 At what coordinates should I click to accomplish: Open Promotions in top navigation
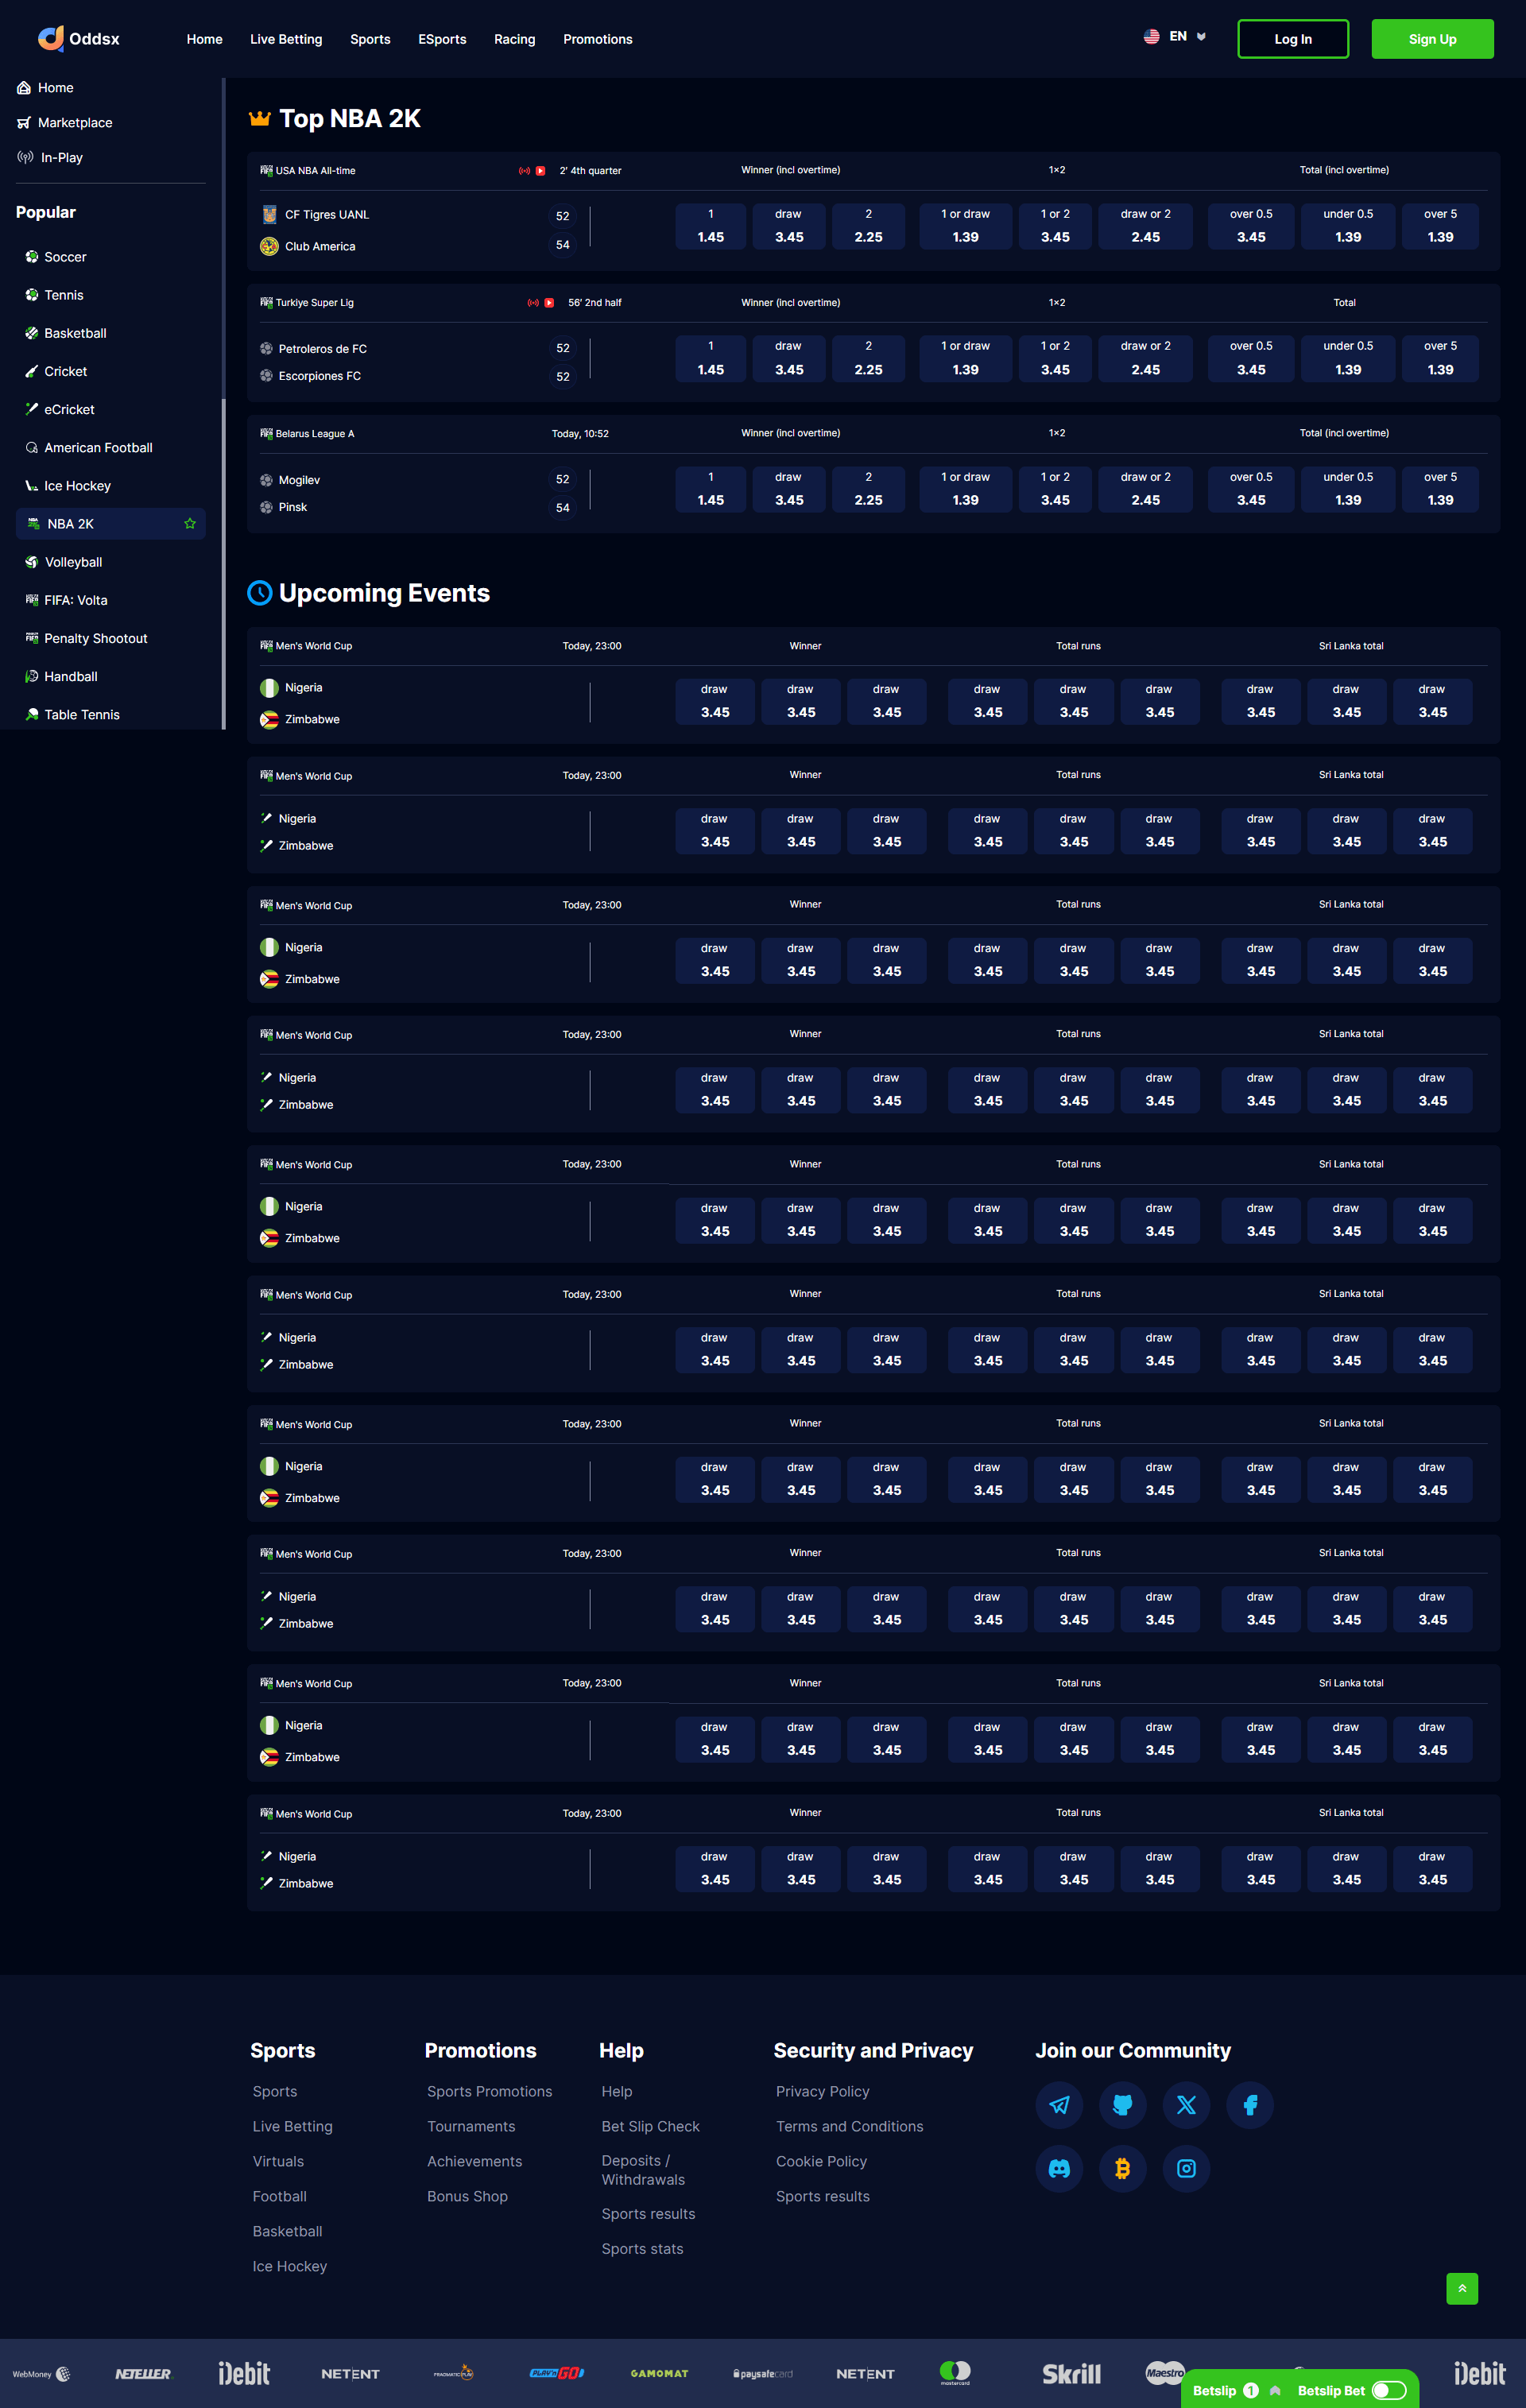coord(597,39)
